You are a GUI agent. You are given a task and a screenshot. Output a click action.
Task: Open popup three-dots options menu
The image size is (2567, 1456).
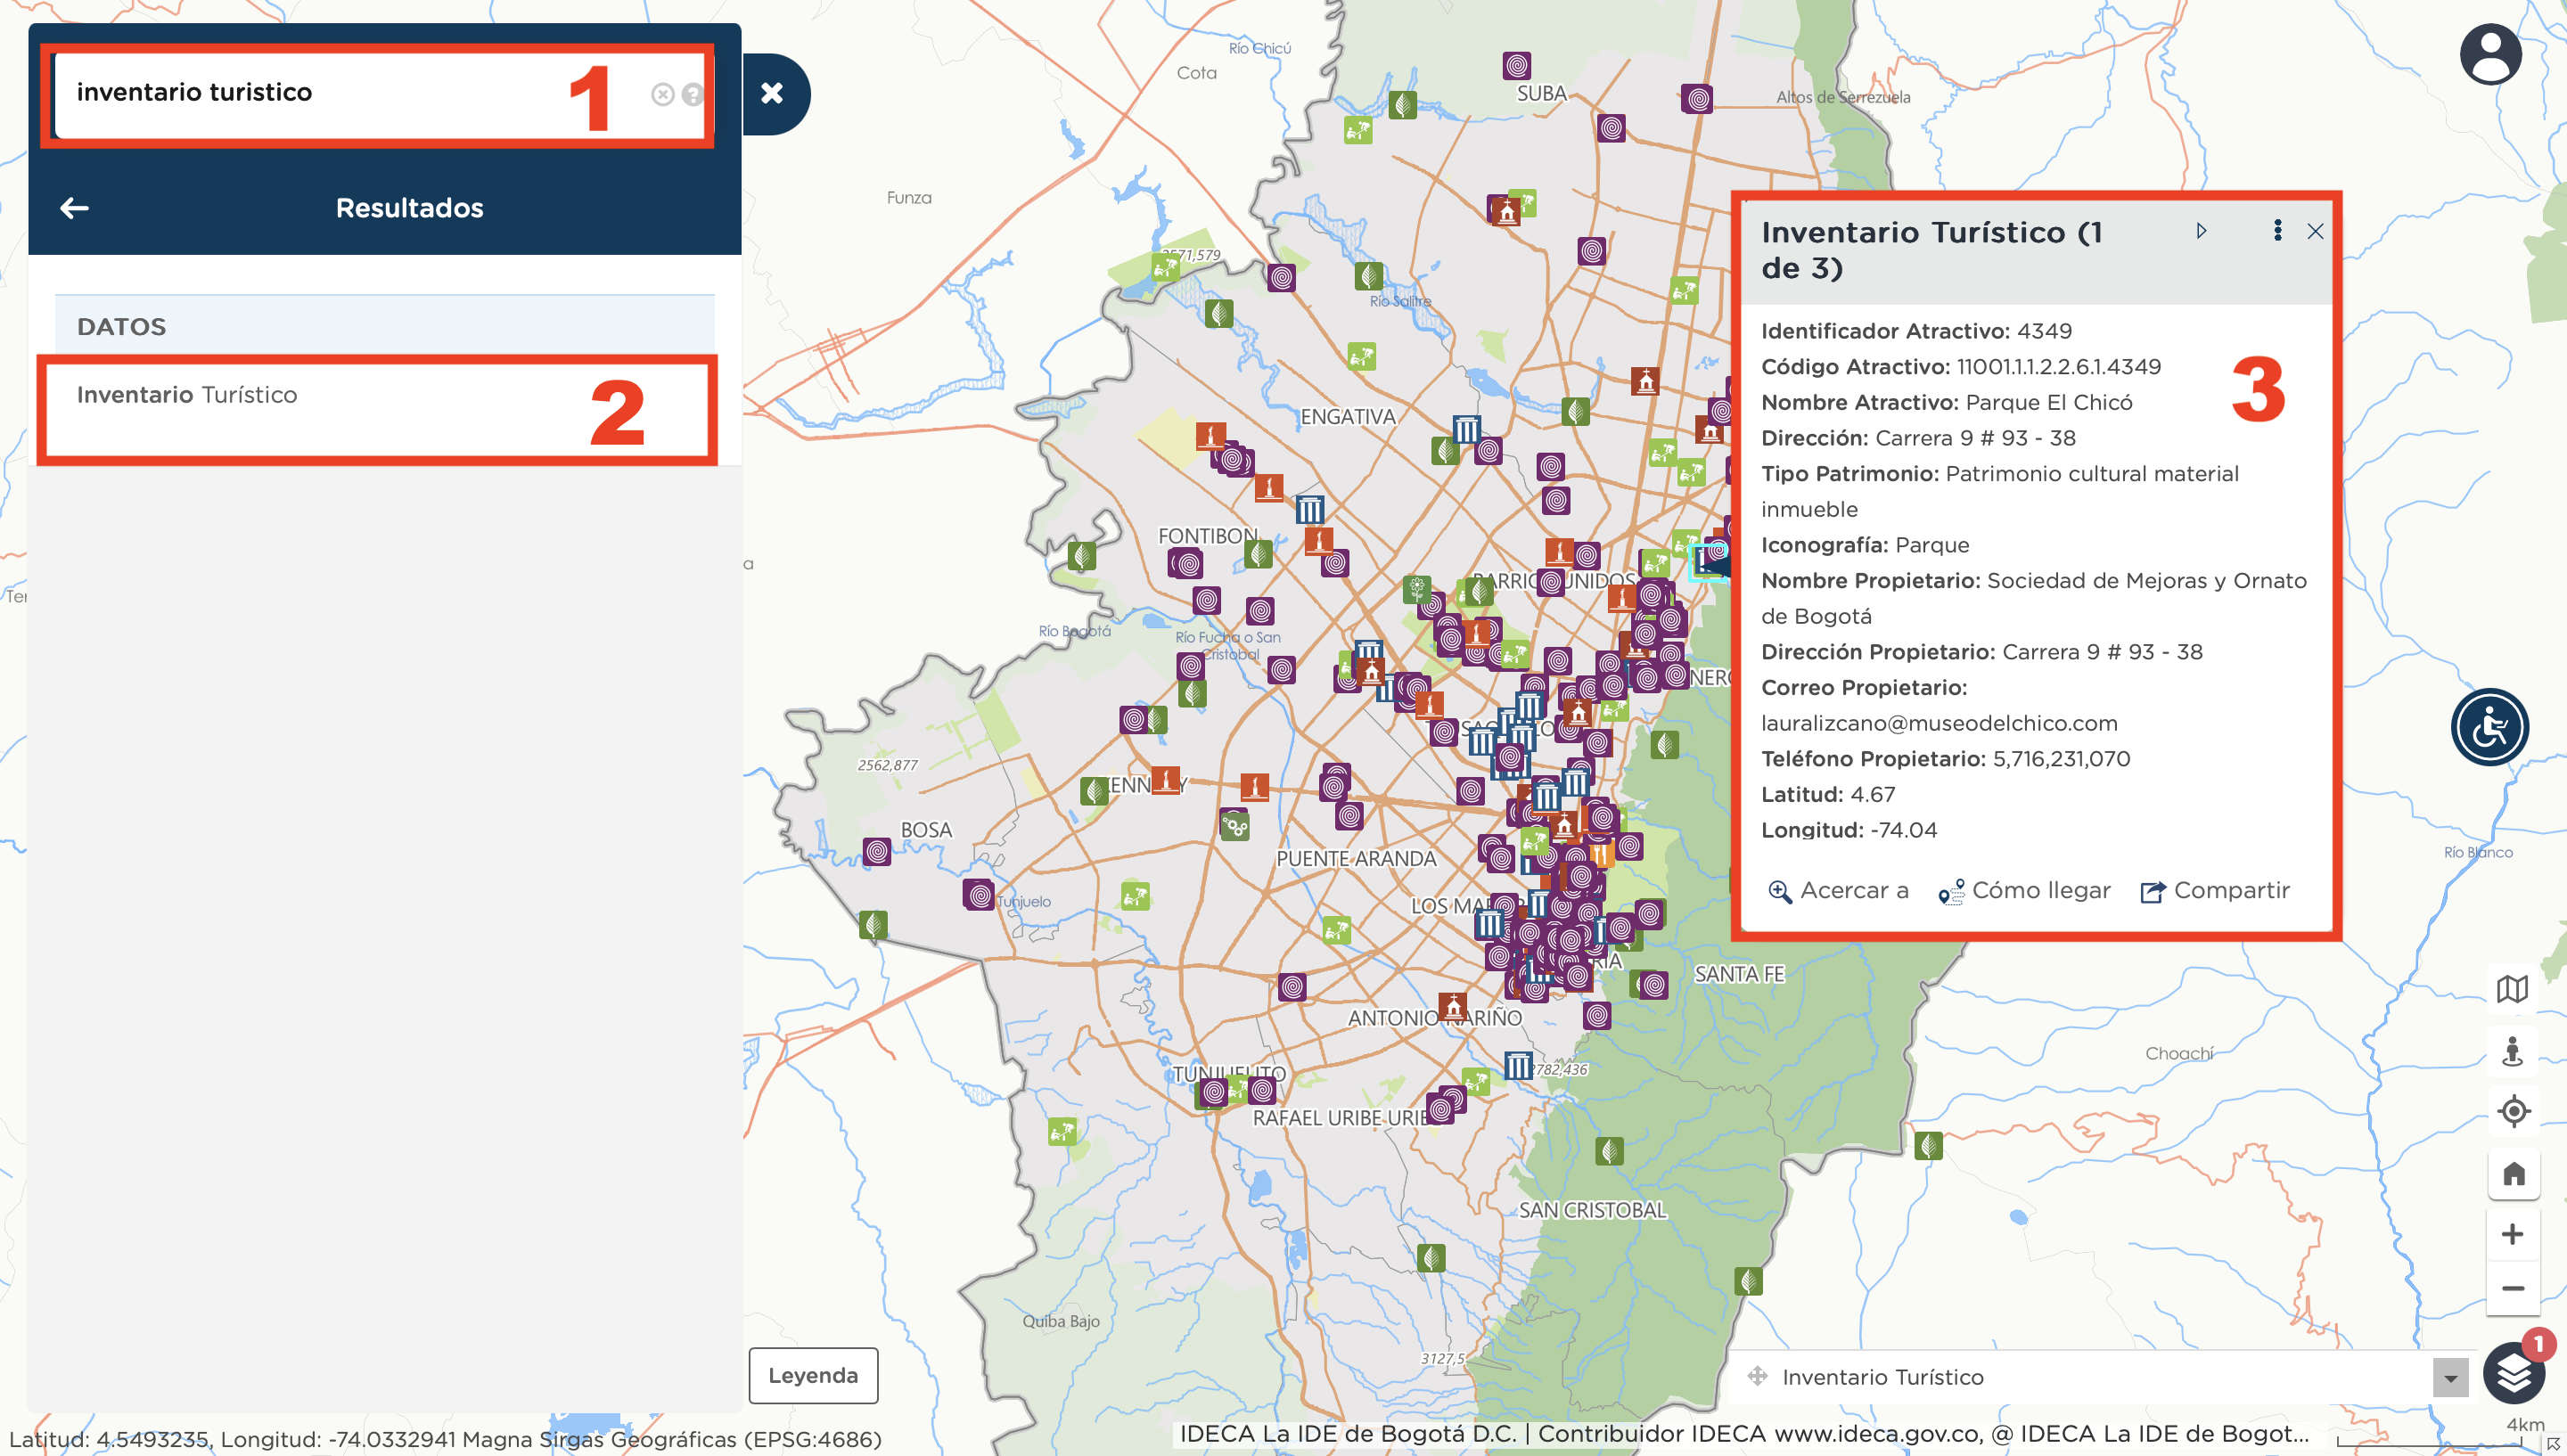click(x=2277, y=231)
